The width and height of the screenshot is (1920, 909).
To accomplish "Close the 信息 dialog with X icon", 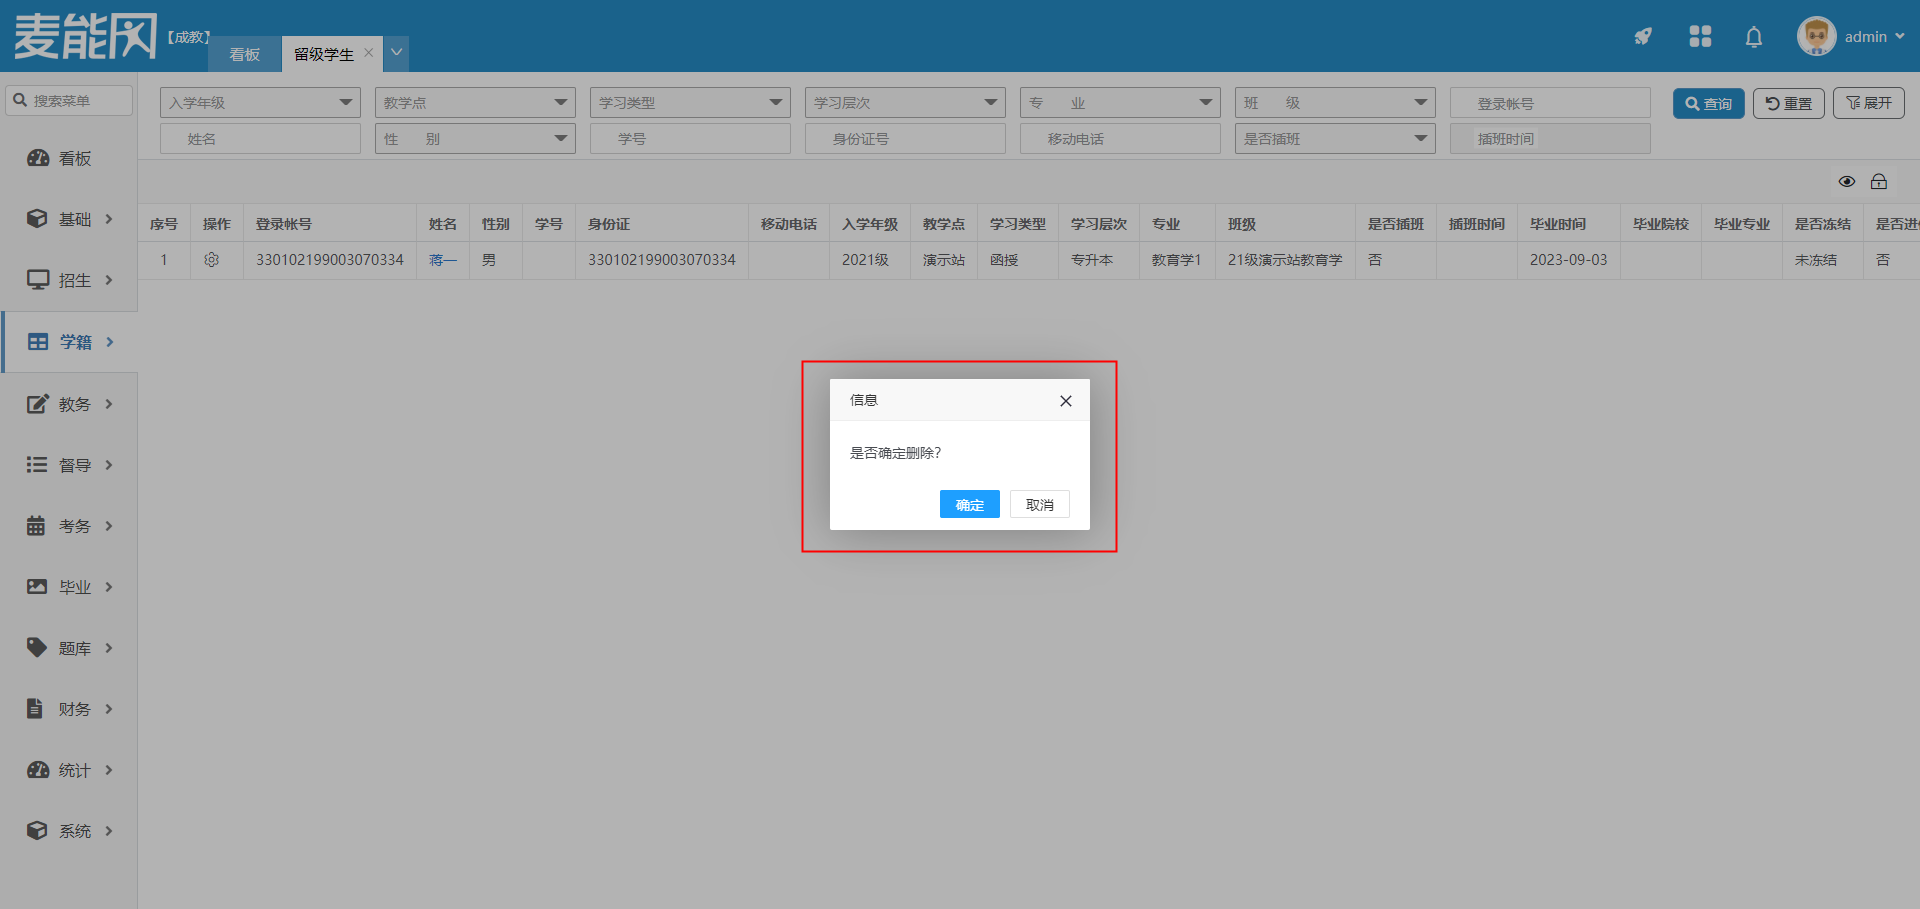I will (x=1065, y=401).
